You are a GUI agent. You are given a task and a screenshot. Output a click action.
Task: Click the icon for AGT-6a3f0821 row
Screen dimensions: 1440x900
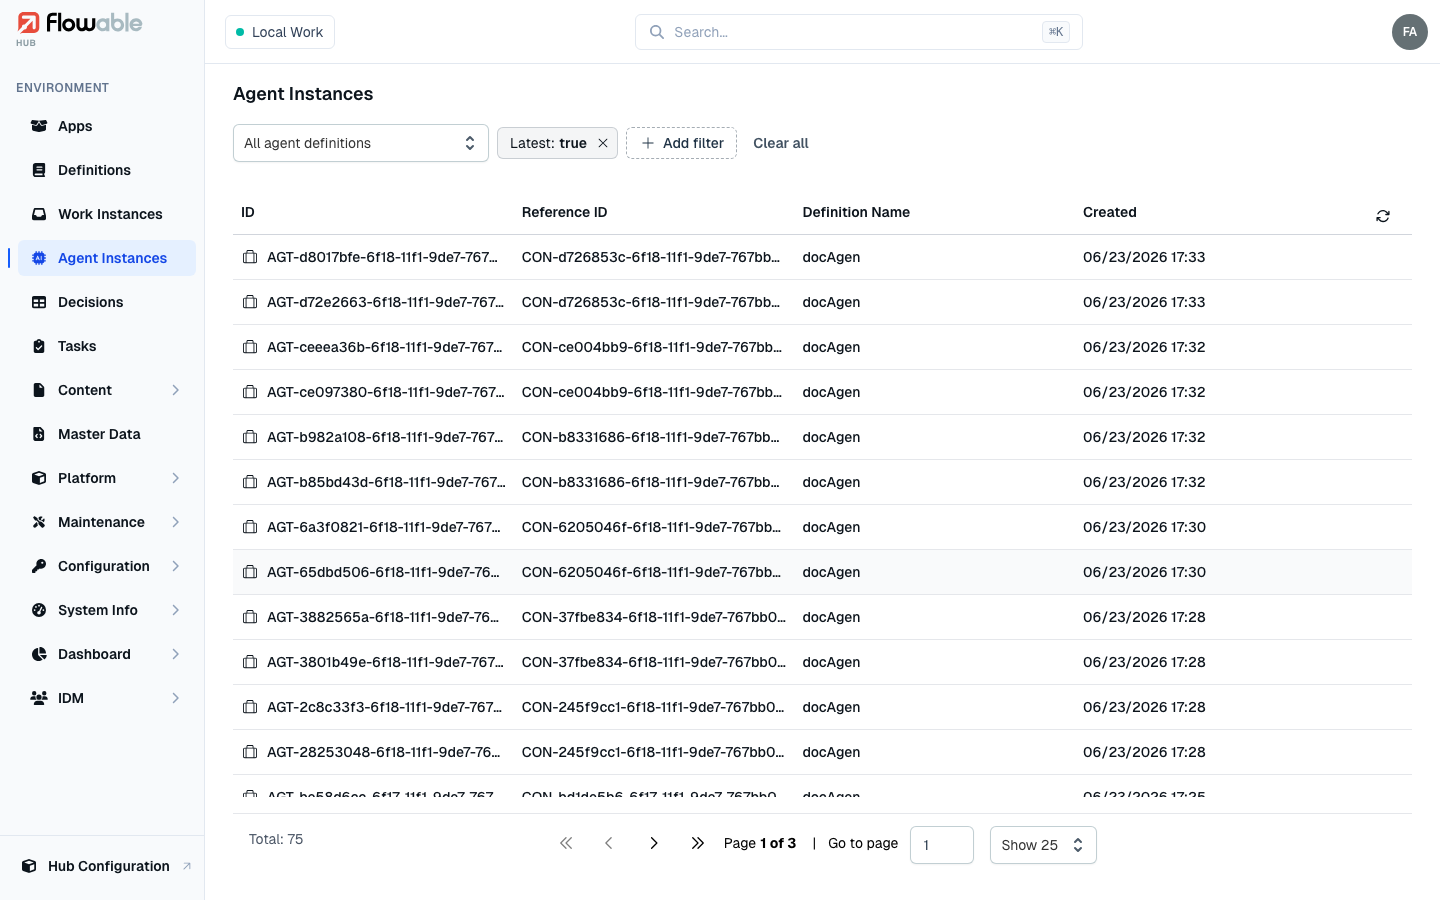250,527
